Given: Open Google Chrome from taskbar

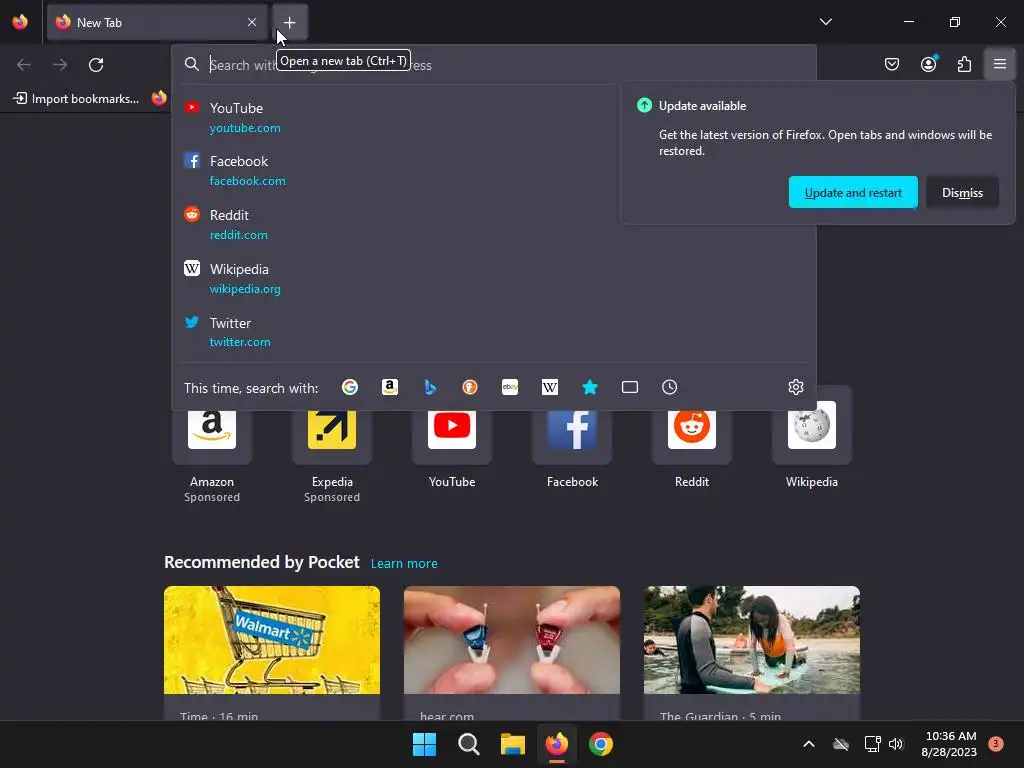Looking at the screenshot, I should coord(601,744).
